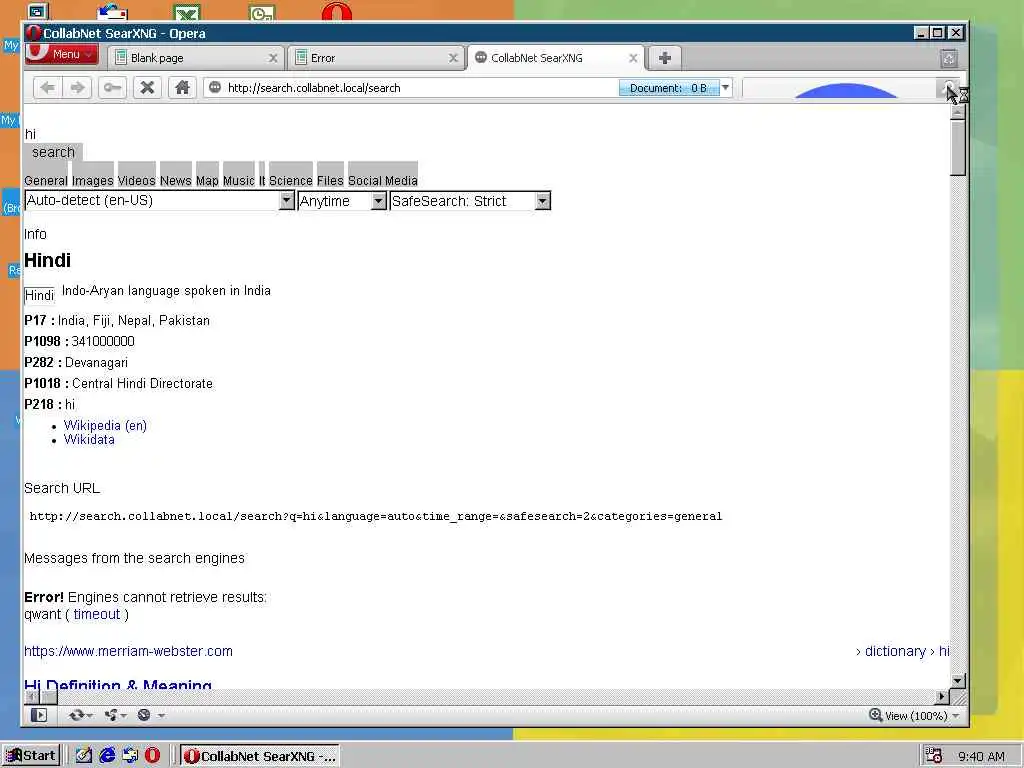This screenshot has height=768, width=1024.
Task: Switch to the Error tab
Action: point(376,58)
